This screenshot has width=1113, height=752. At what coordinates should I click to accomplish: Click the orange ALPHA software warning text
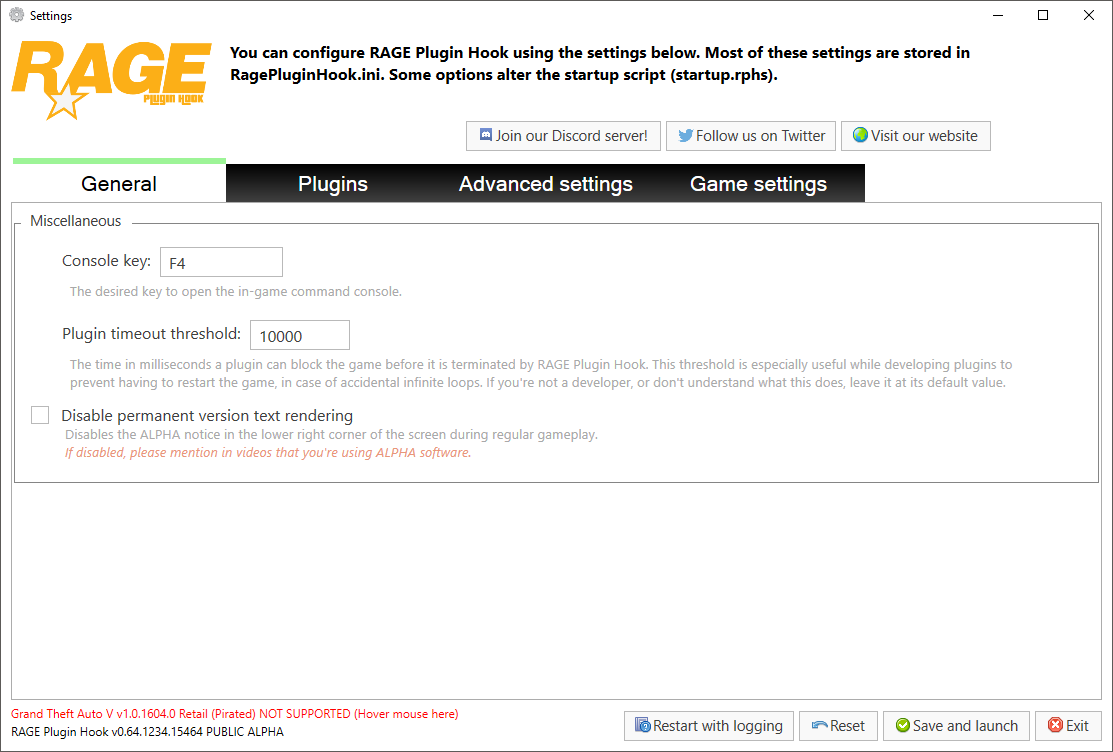click(268, 452)
